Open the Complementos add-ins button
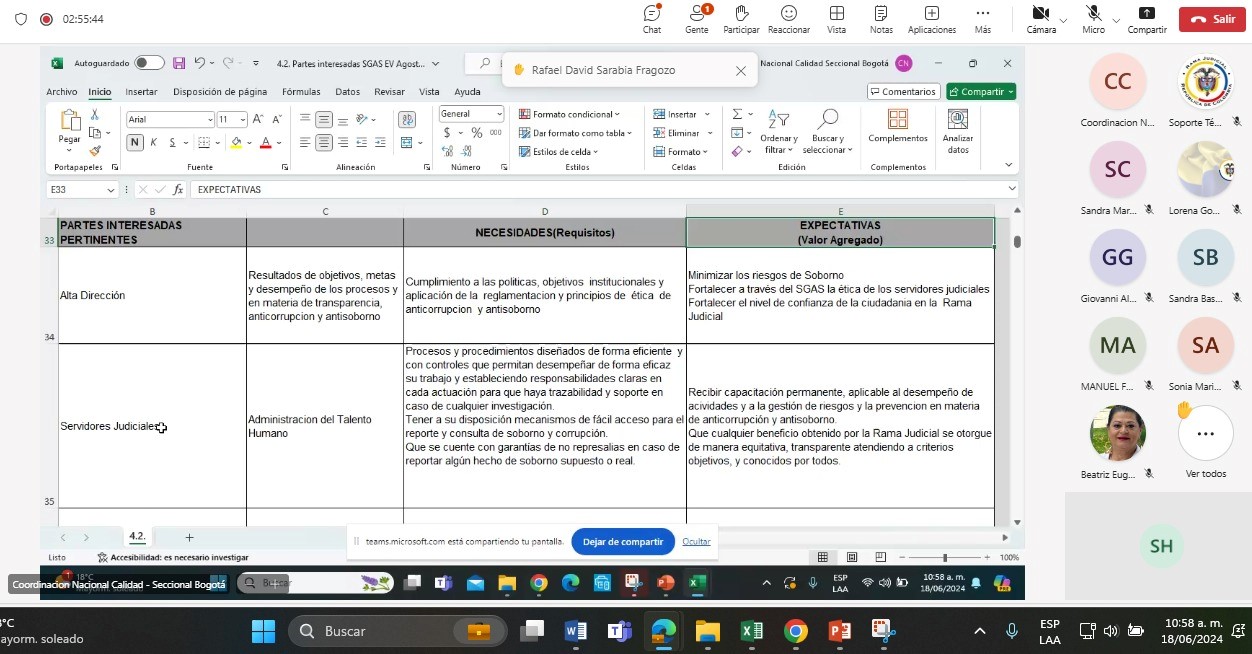Screen dimensions: 1252x654 [x=898, y=127]
